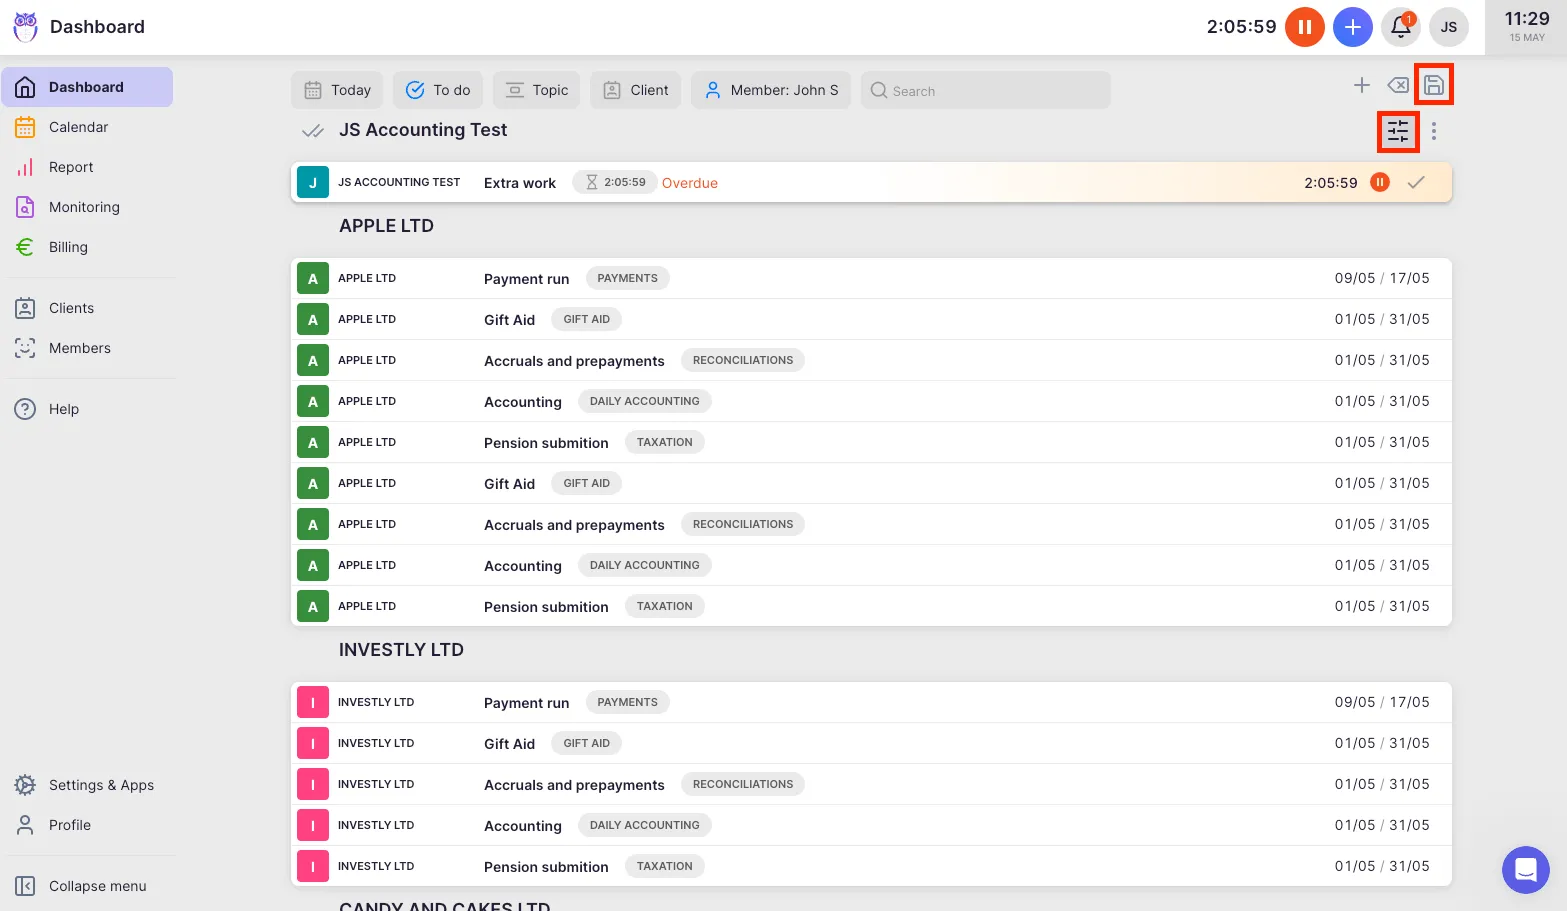Open Monitoring from the sidebar

pos(84,207)
